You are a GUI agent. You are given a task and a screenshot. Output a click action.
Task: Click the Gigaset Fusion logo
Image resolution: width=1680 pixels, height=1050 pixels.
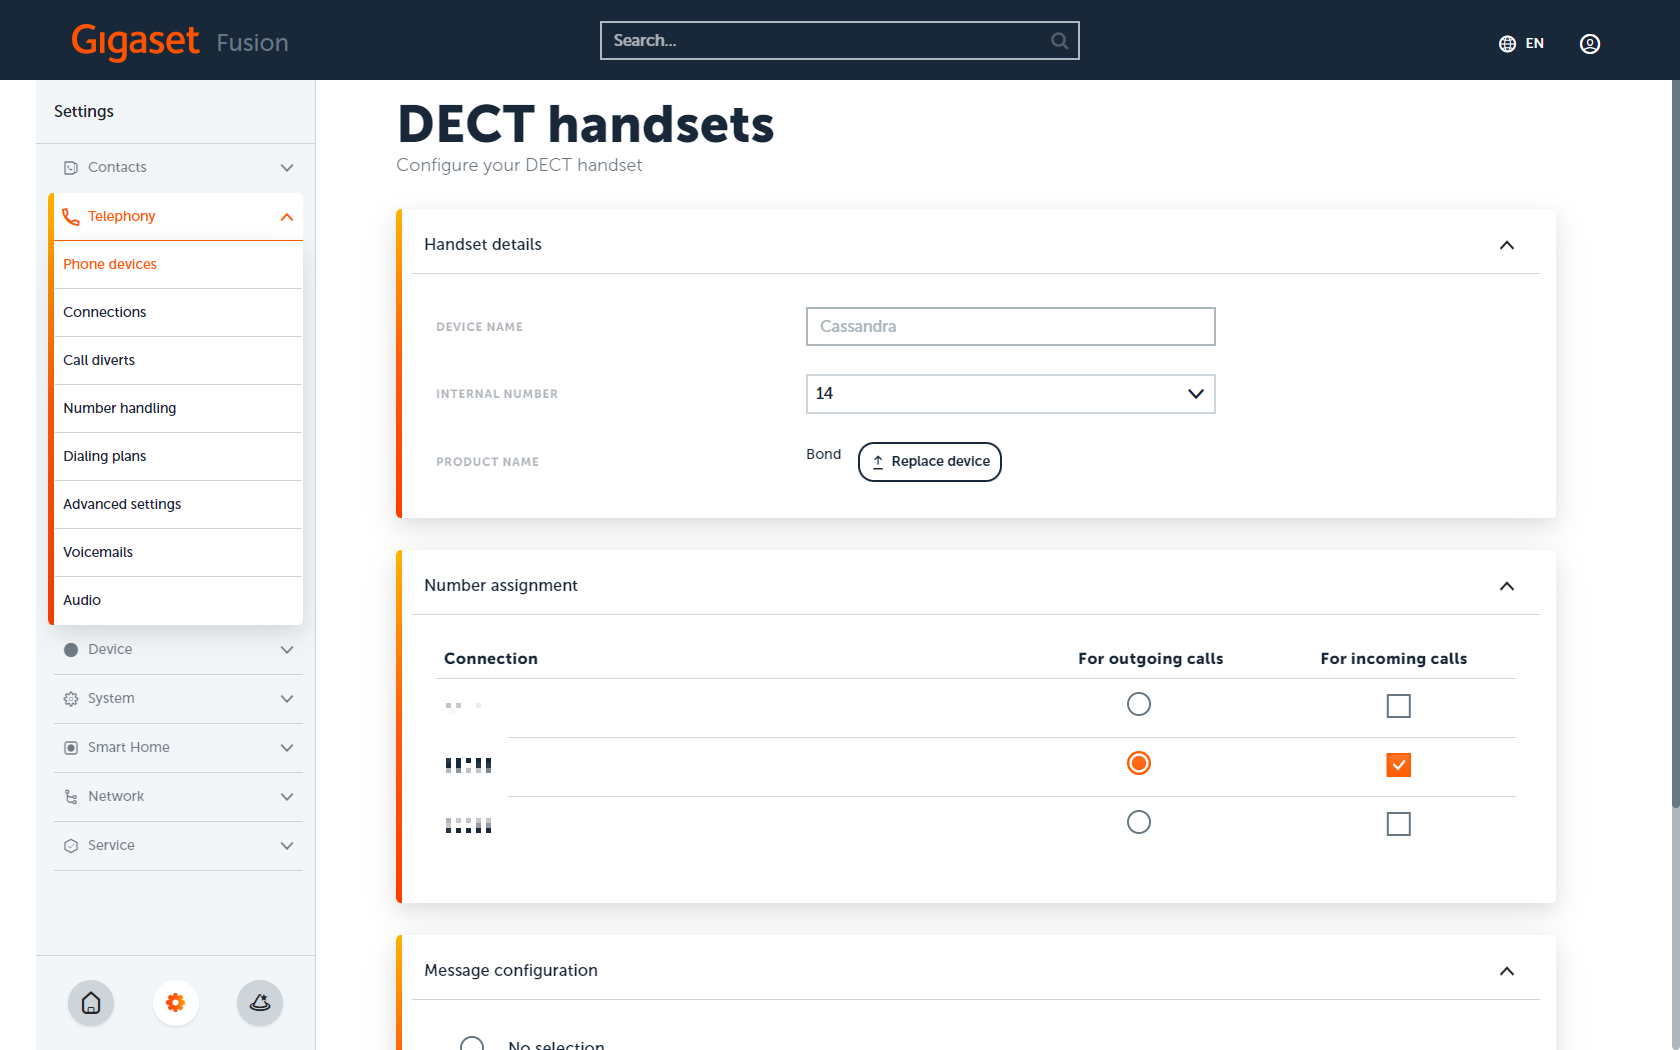pos(180,42)
